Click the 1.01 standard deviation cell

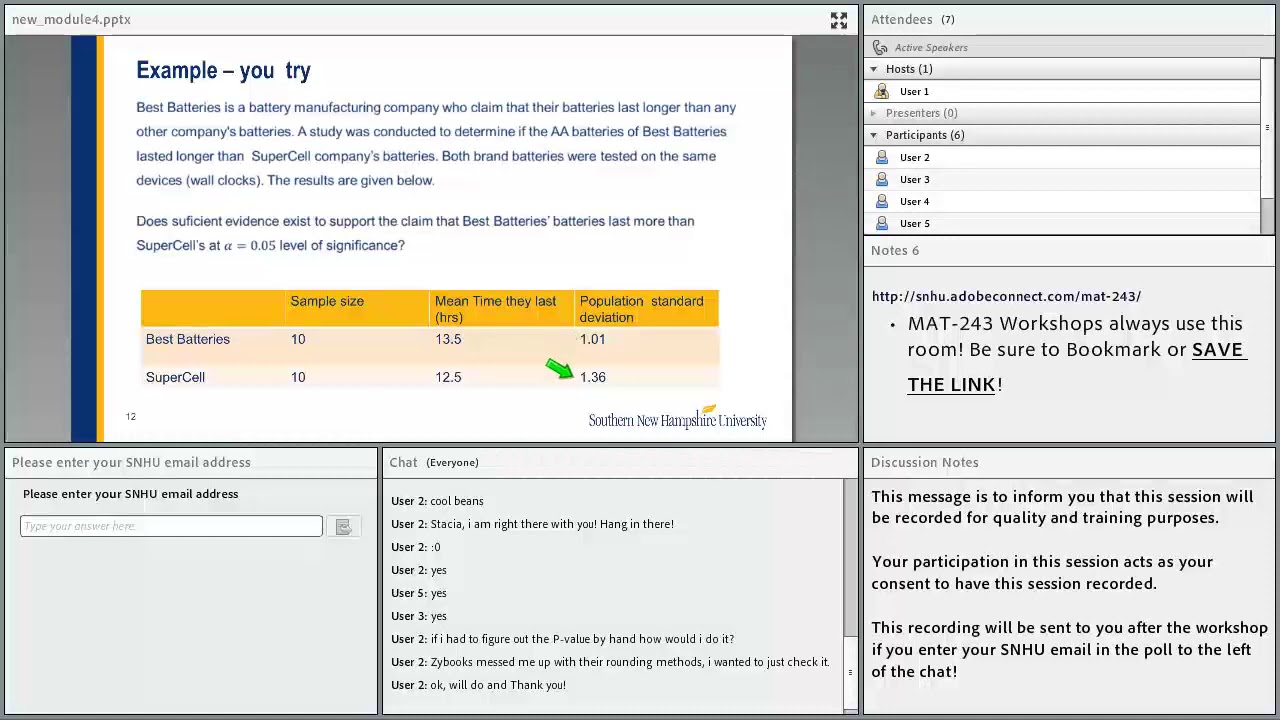pos(593,339)
